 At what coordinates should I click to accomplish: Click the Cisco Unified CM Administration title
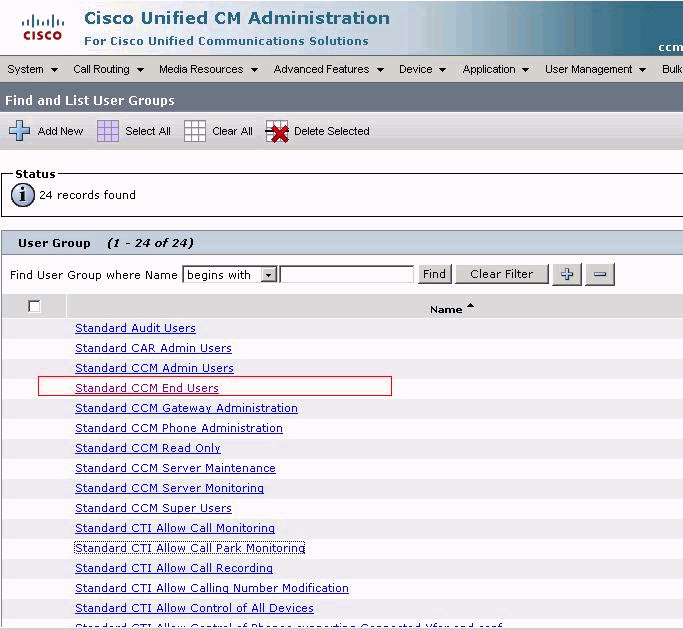click(x=237, y=18)
